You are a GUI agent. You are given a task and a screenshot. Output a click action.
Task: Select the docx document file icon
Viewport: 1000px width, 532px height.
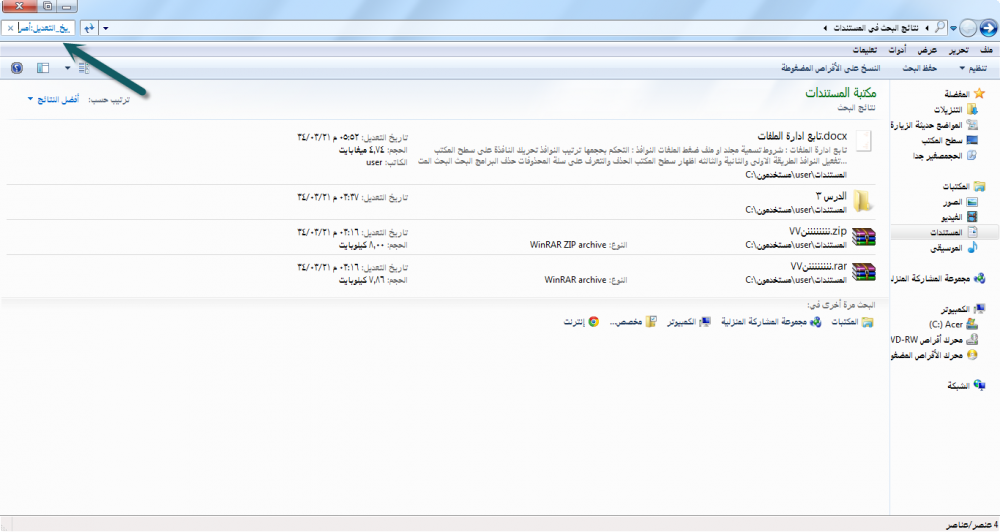coord(863,141)
